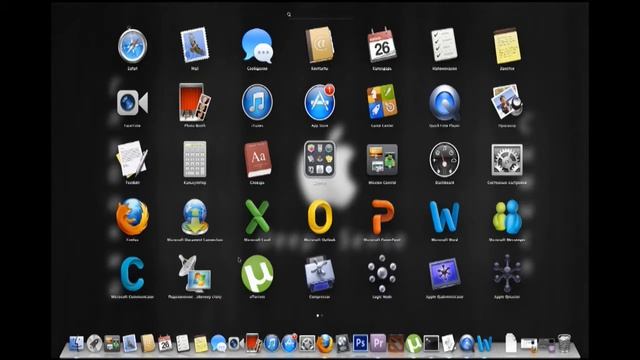Open the Contacts address book in Launchpad

pyautogui.click(x=320, y=45)
